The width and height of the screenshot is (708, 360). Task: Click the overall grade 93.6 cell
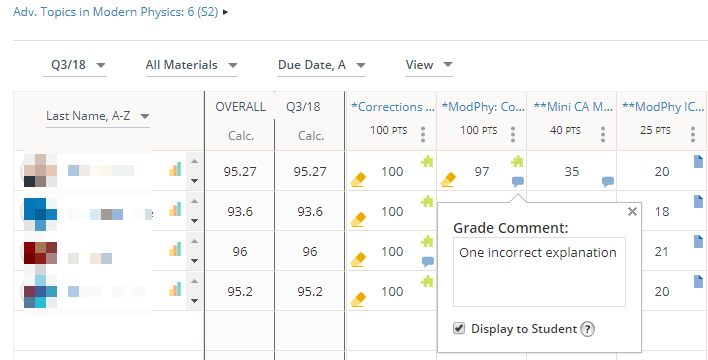[x=240, y=211]
